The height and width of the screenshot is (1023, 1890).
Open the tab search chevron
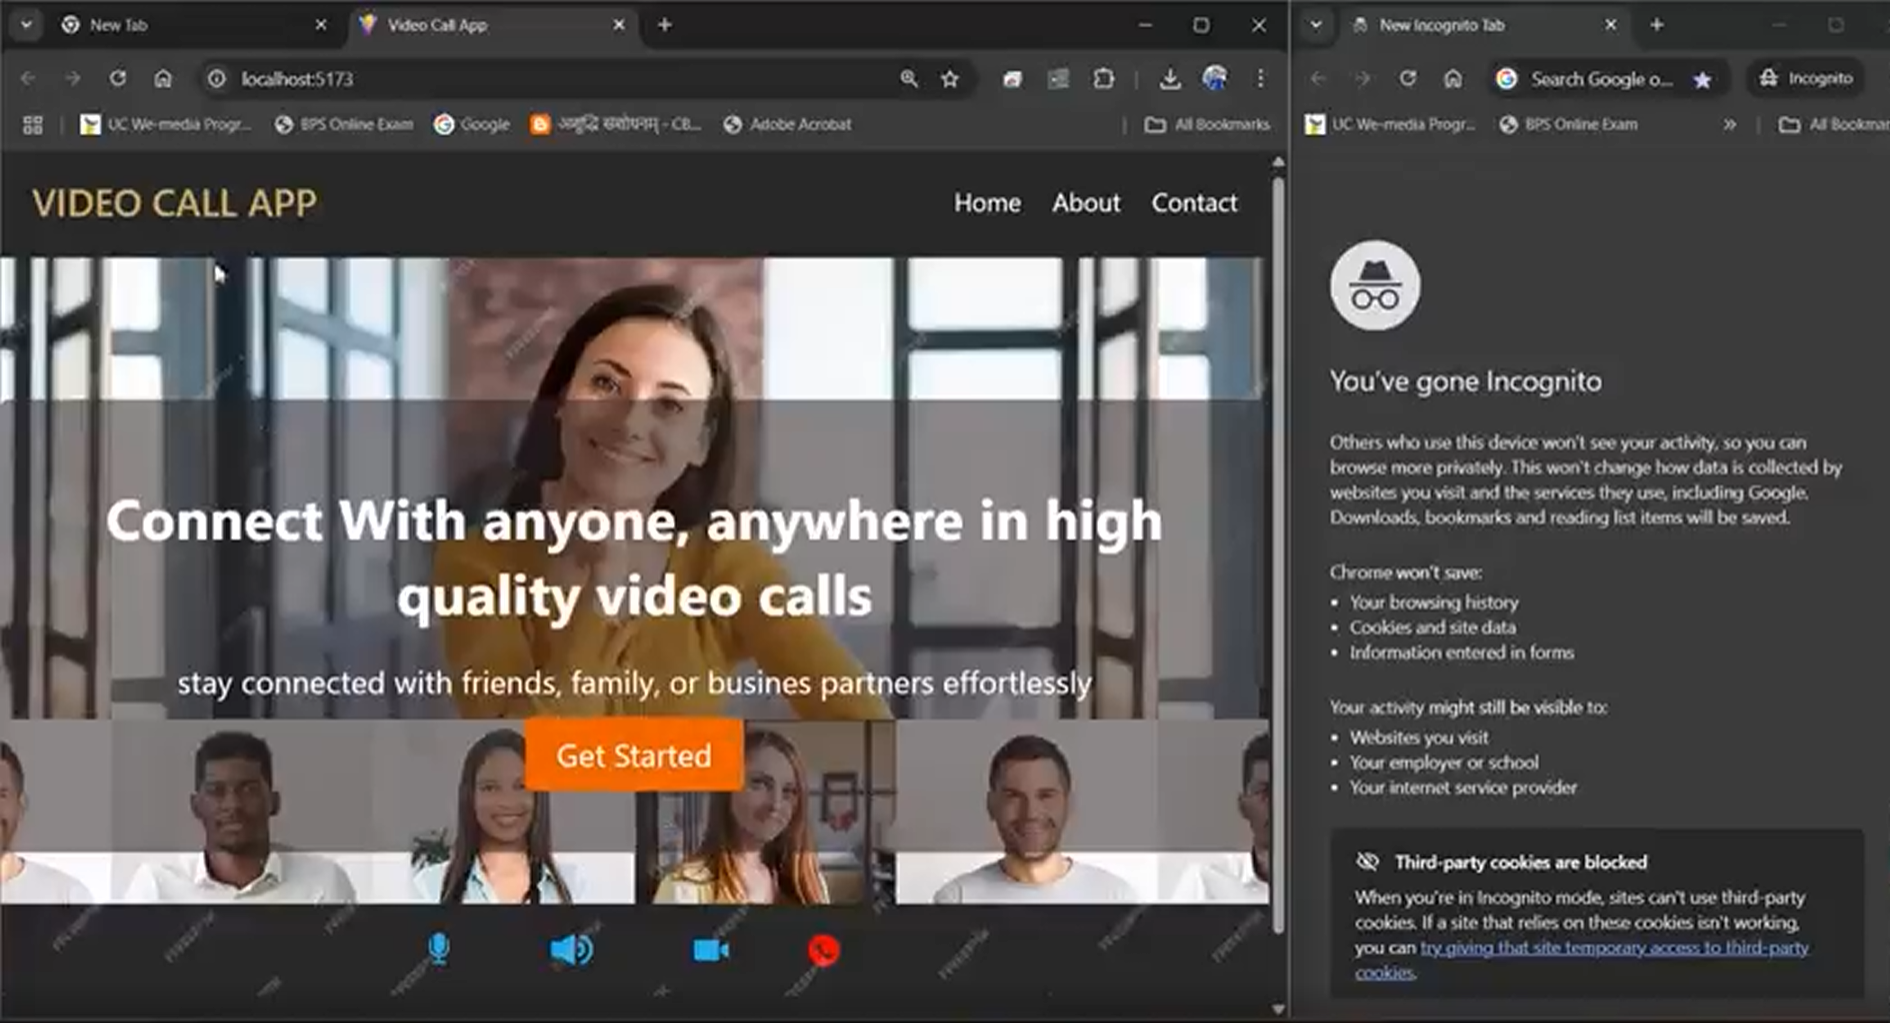[x=26, y=24]
